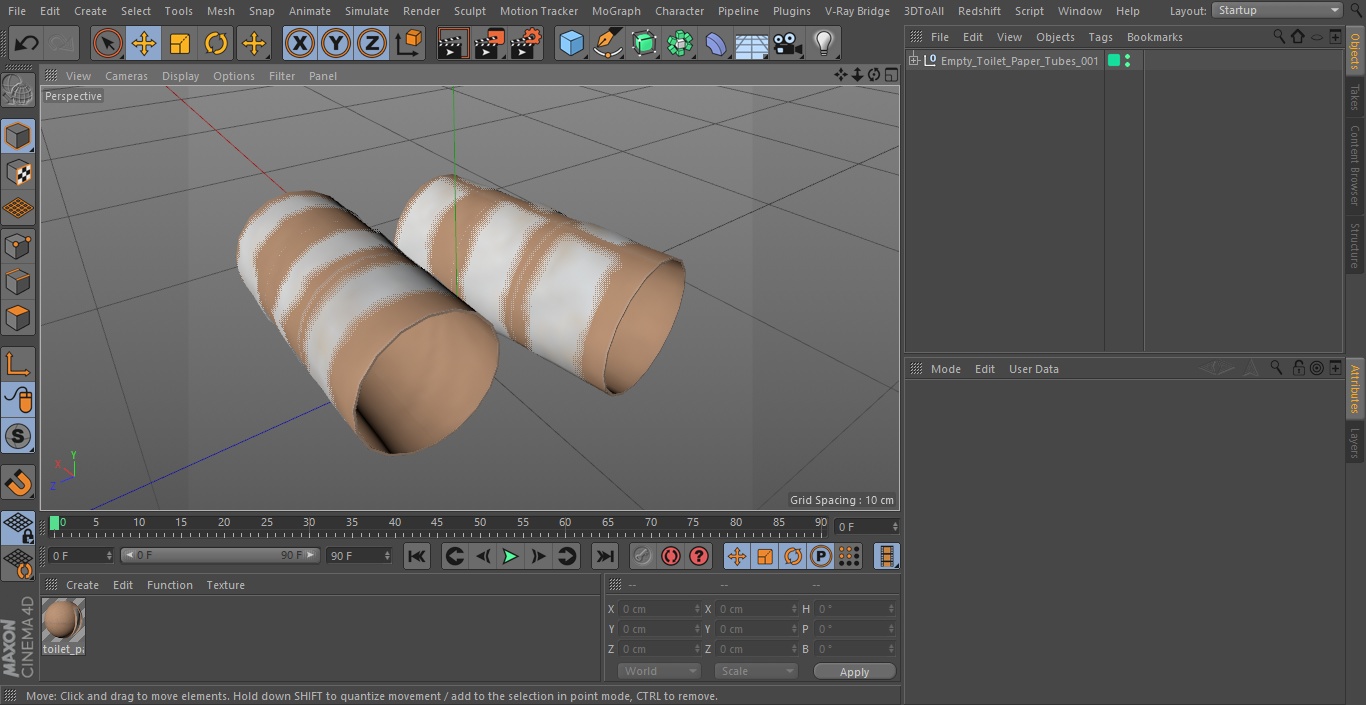Add a Cube primitive object
1366x705 pixels.
coord(571,43)
